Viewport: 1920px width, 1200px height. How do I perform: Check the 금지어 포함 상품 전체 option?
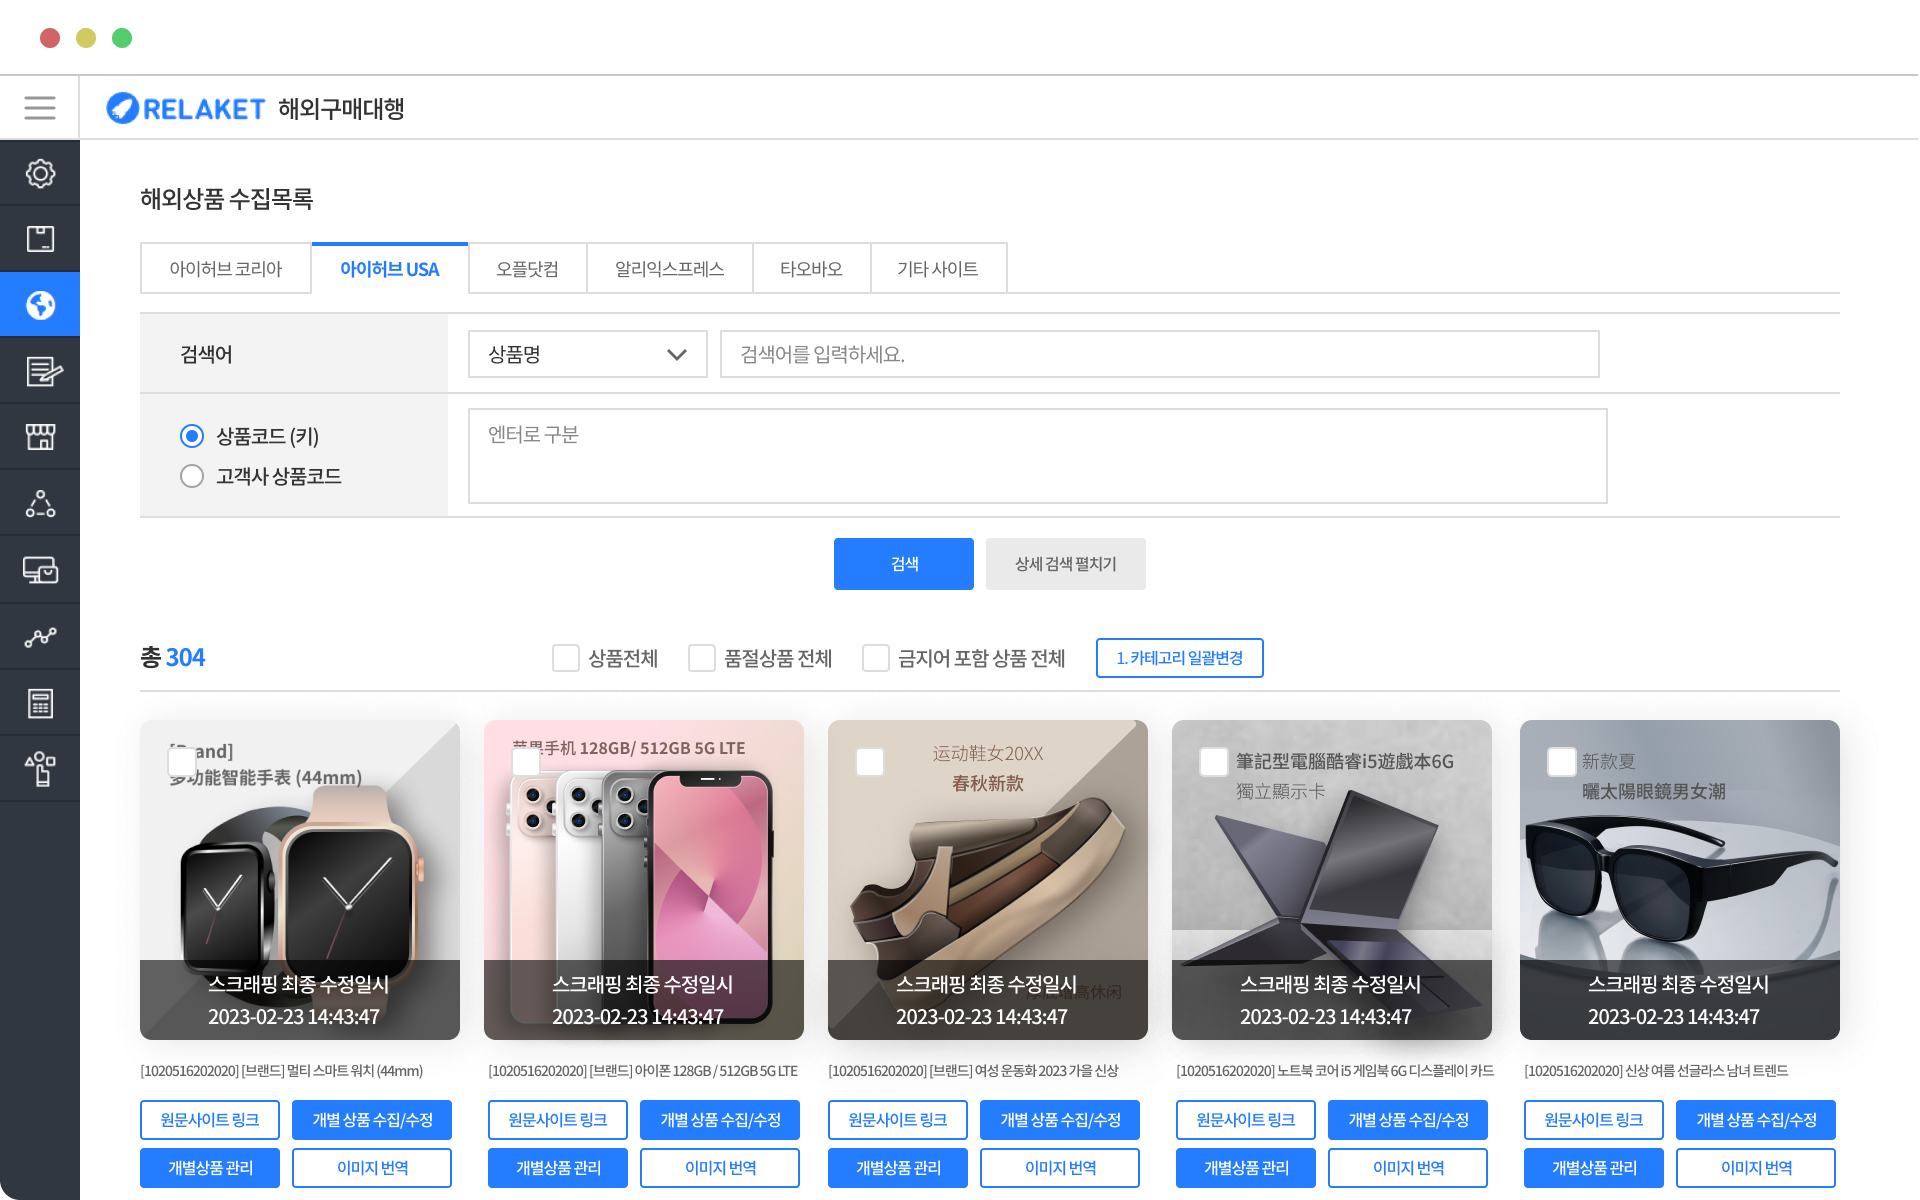(876, 658)
